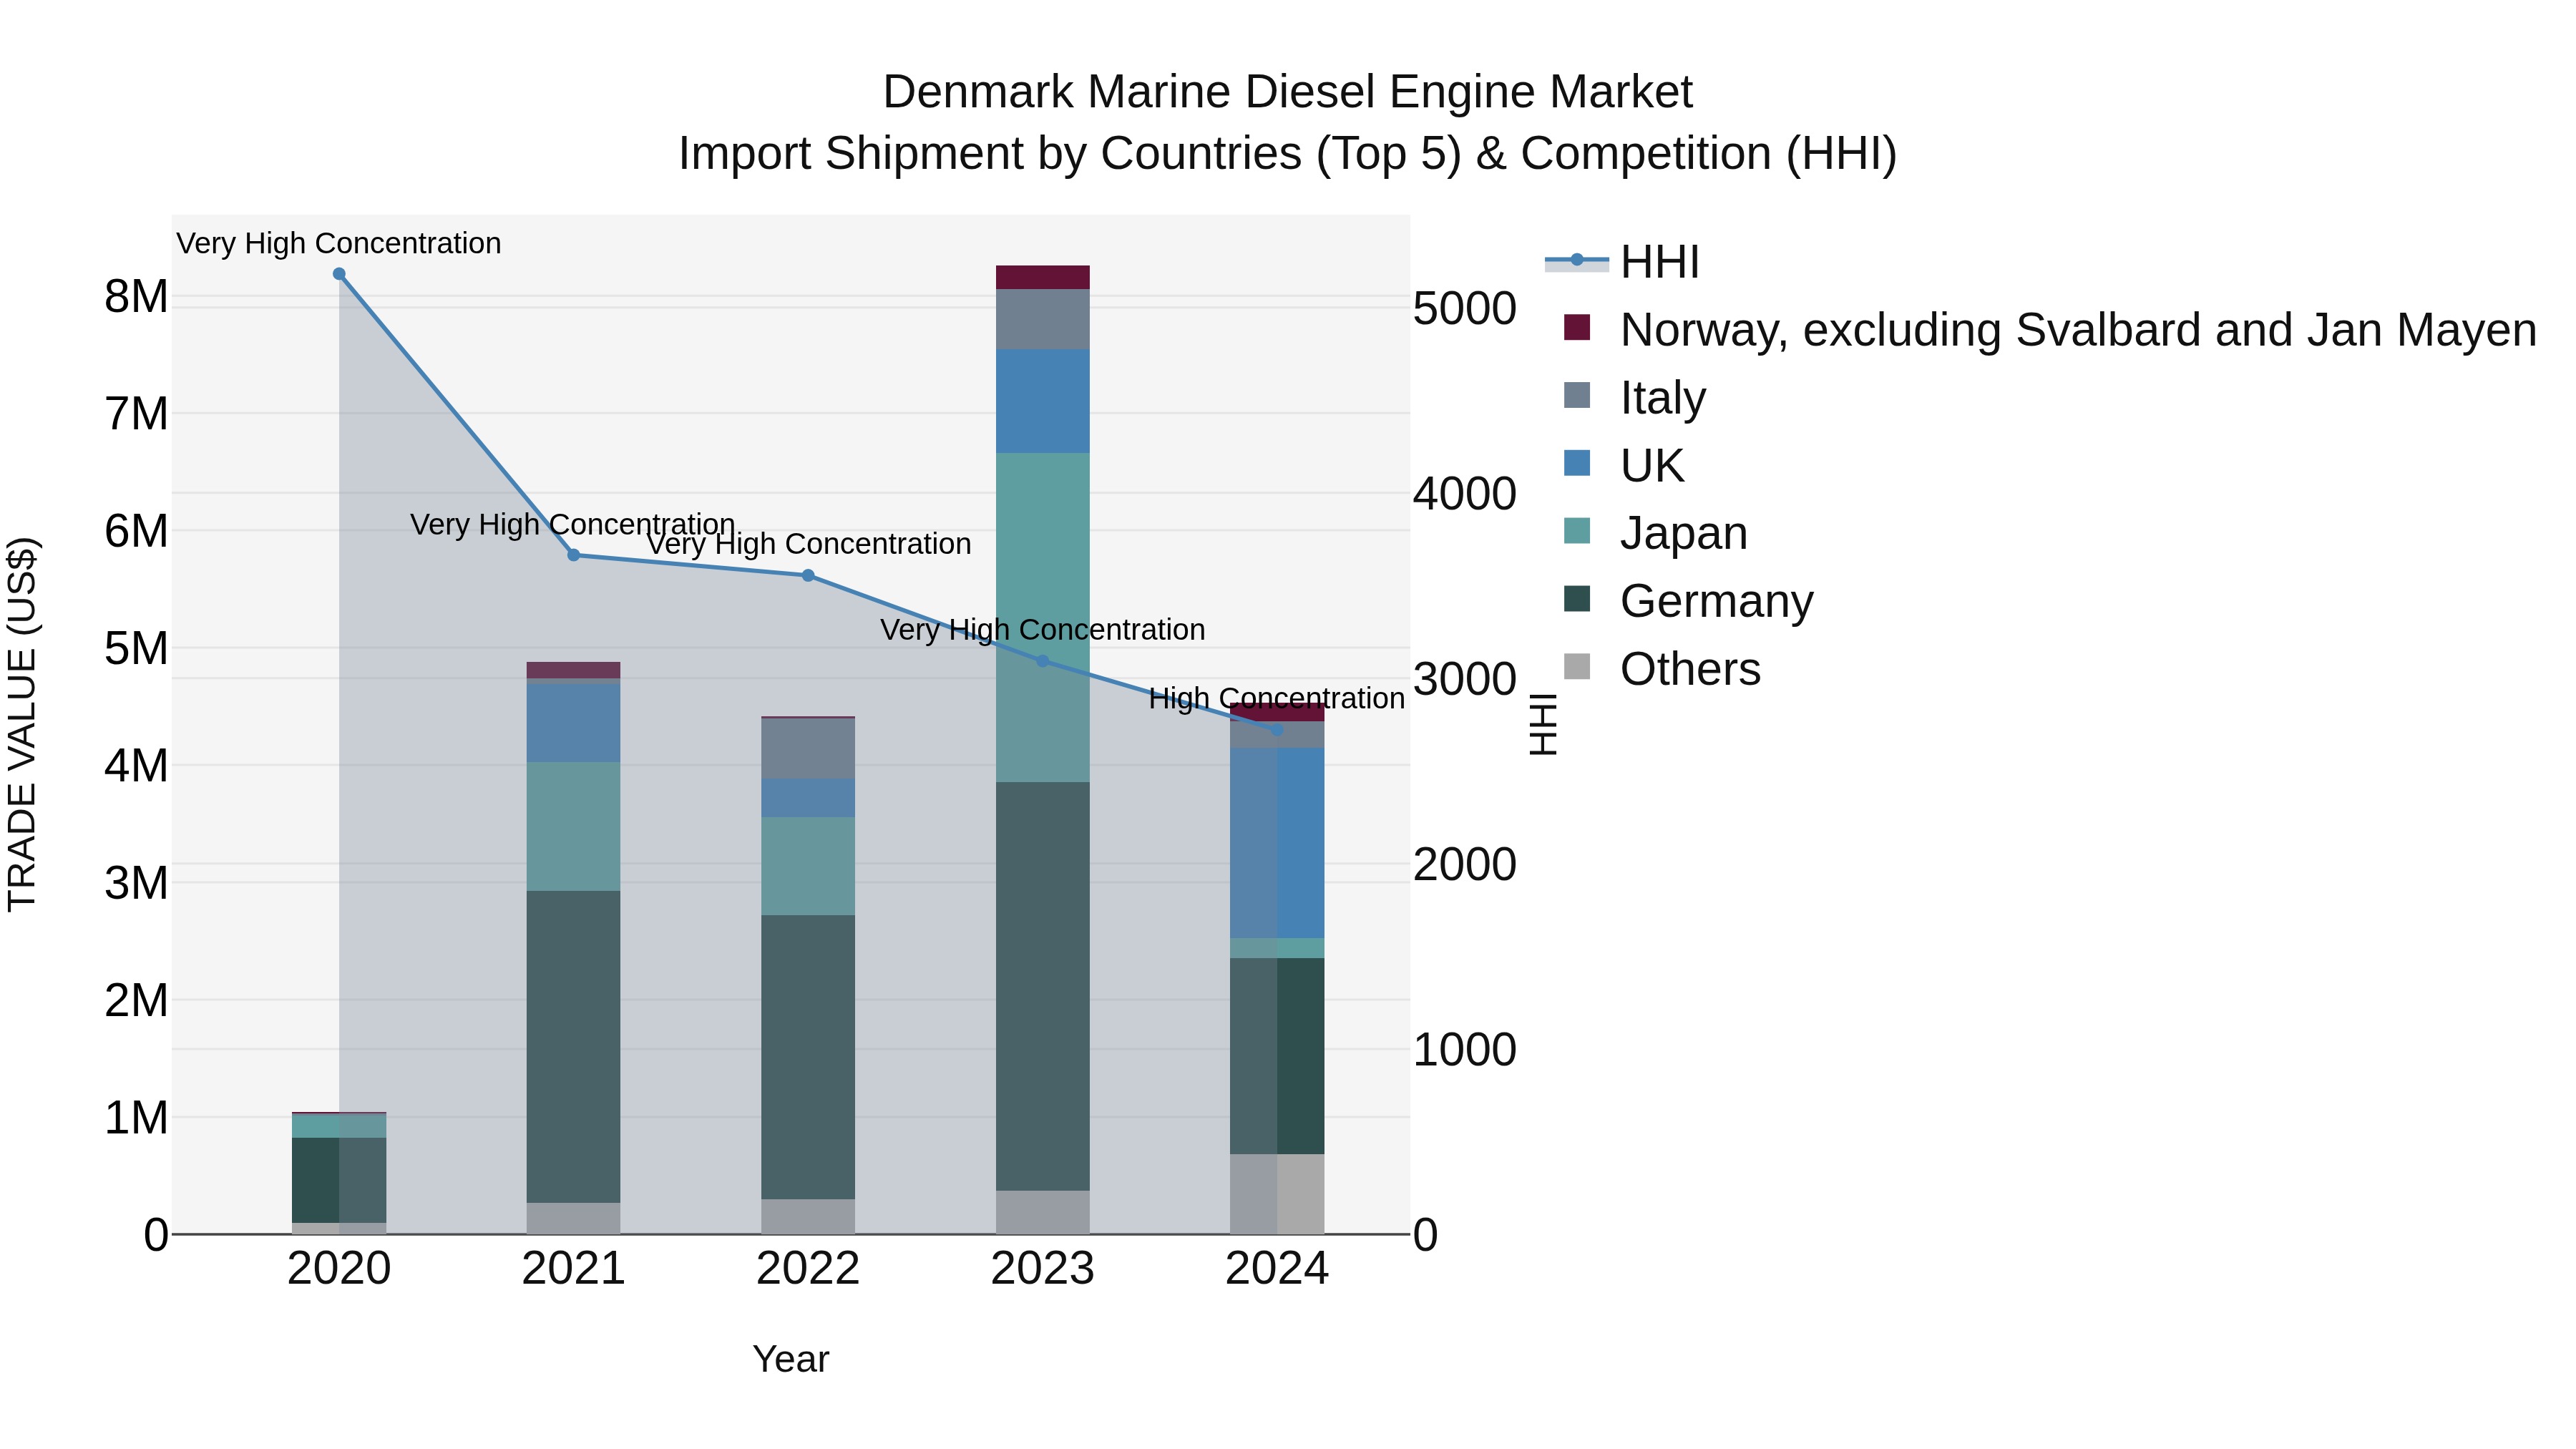Click the HHI line marker for 2023

(1042, 661)
